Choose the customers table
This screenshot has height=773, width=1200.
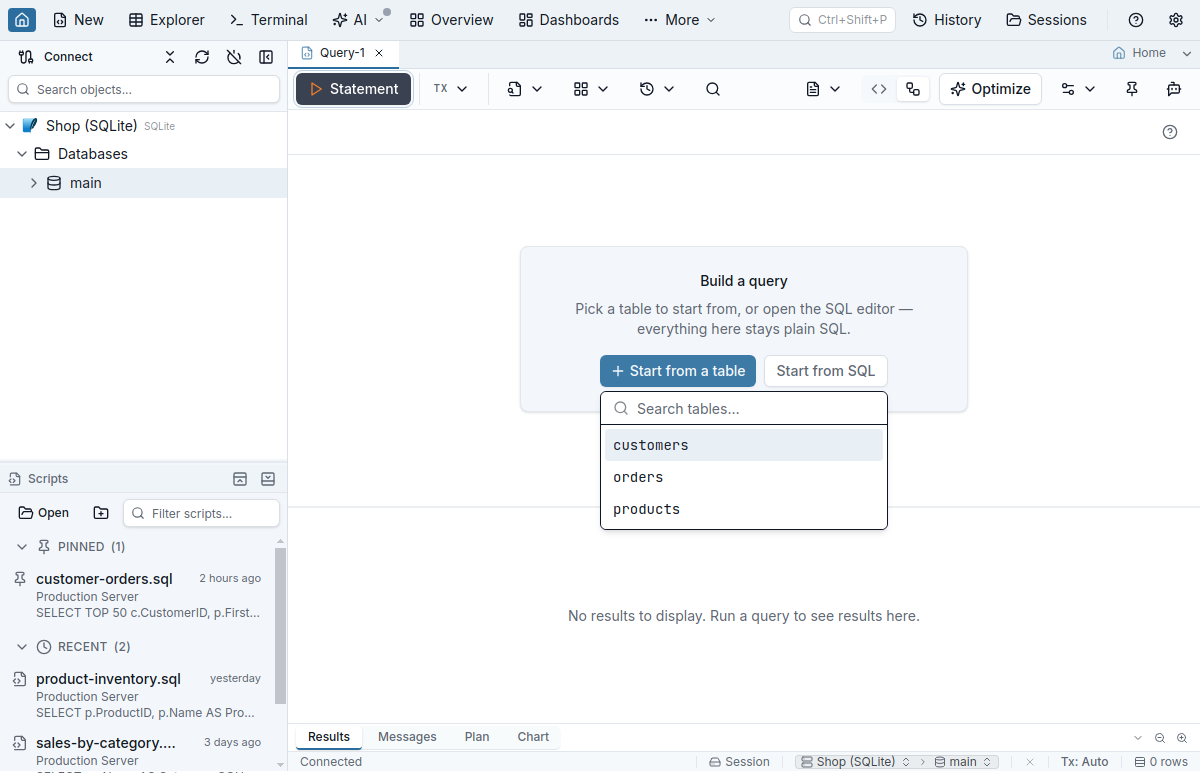tap(744, 445)
